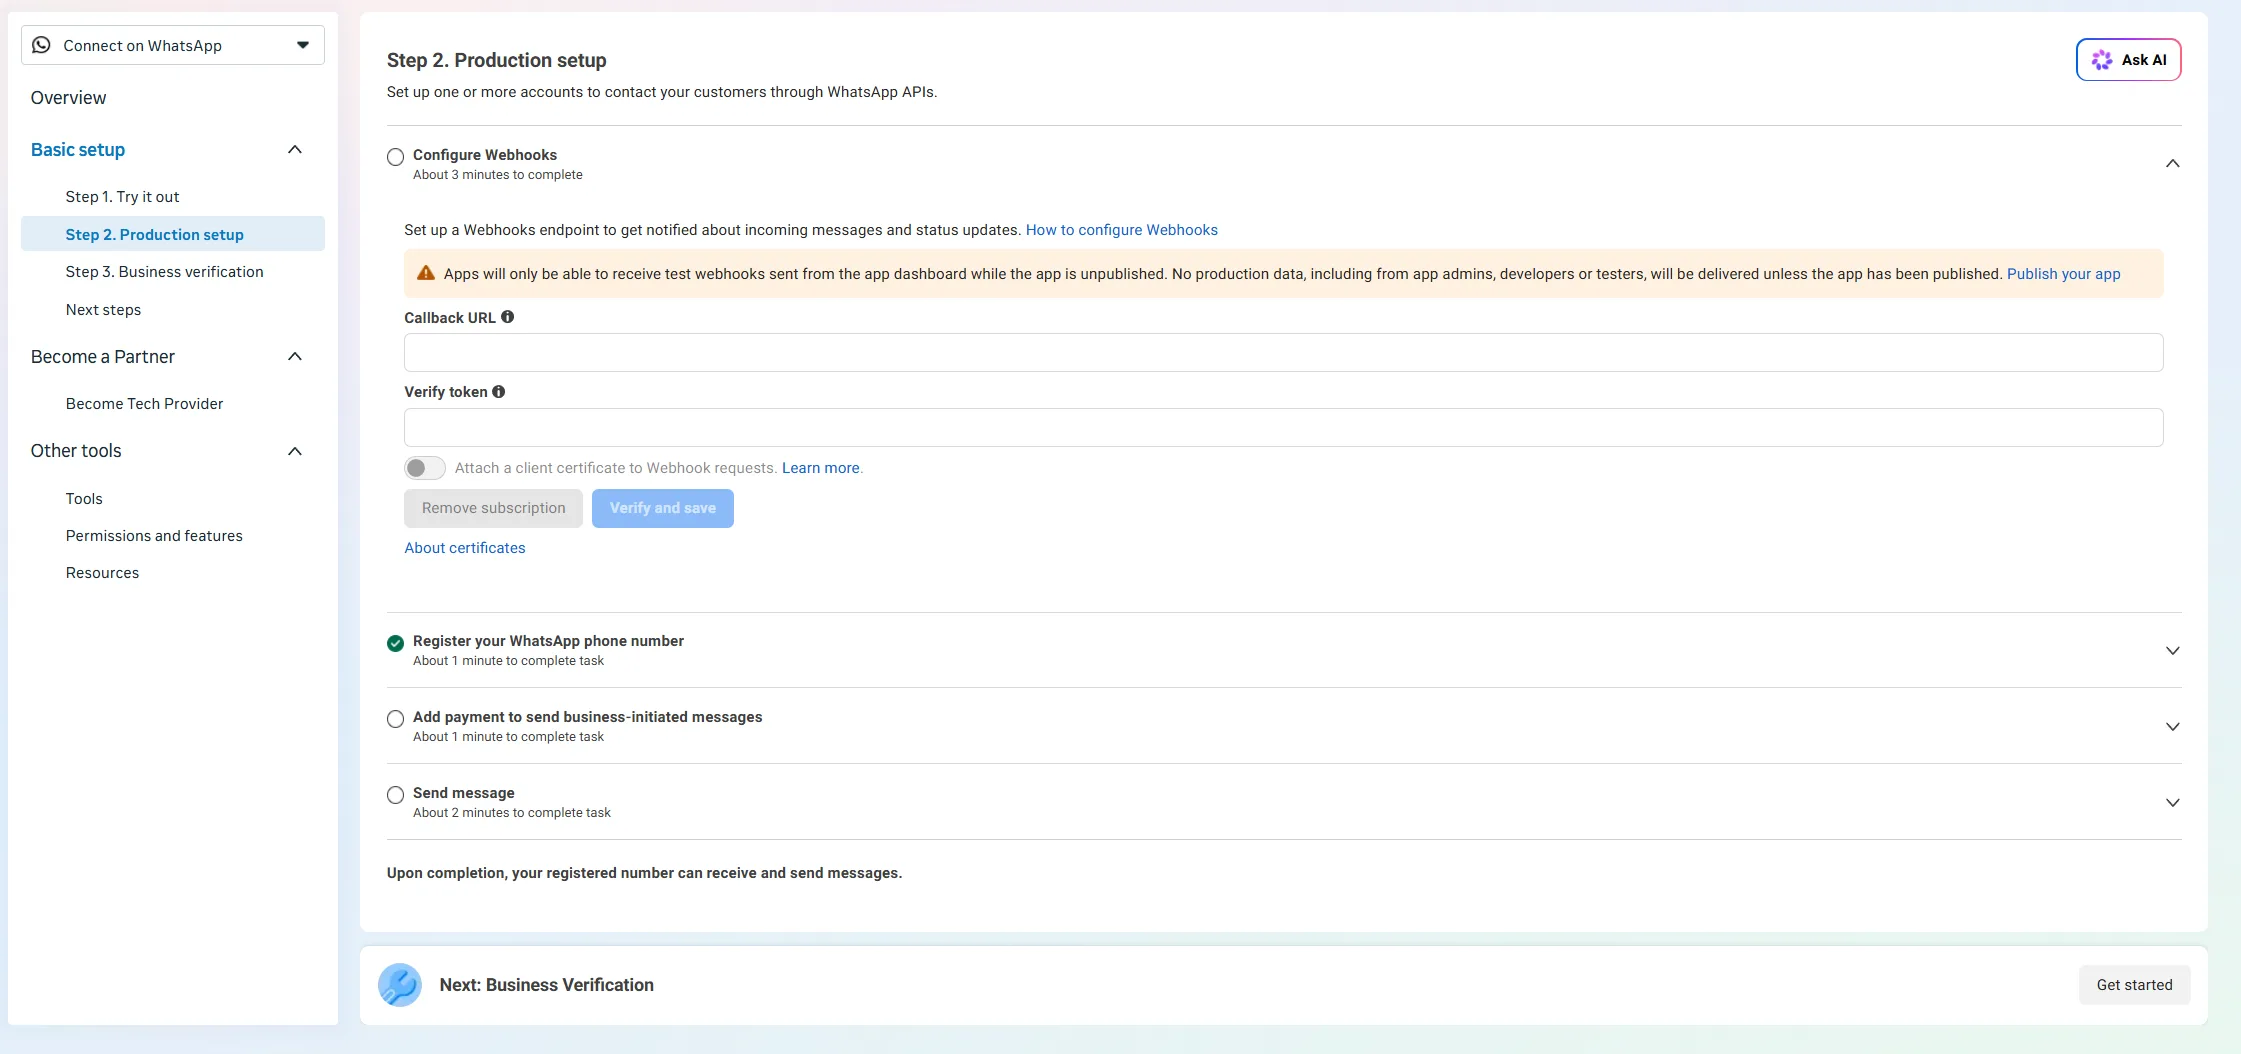Expand the Send message section chevron
The image size is (2241, 1054).
point(2172,803)
